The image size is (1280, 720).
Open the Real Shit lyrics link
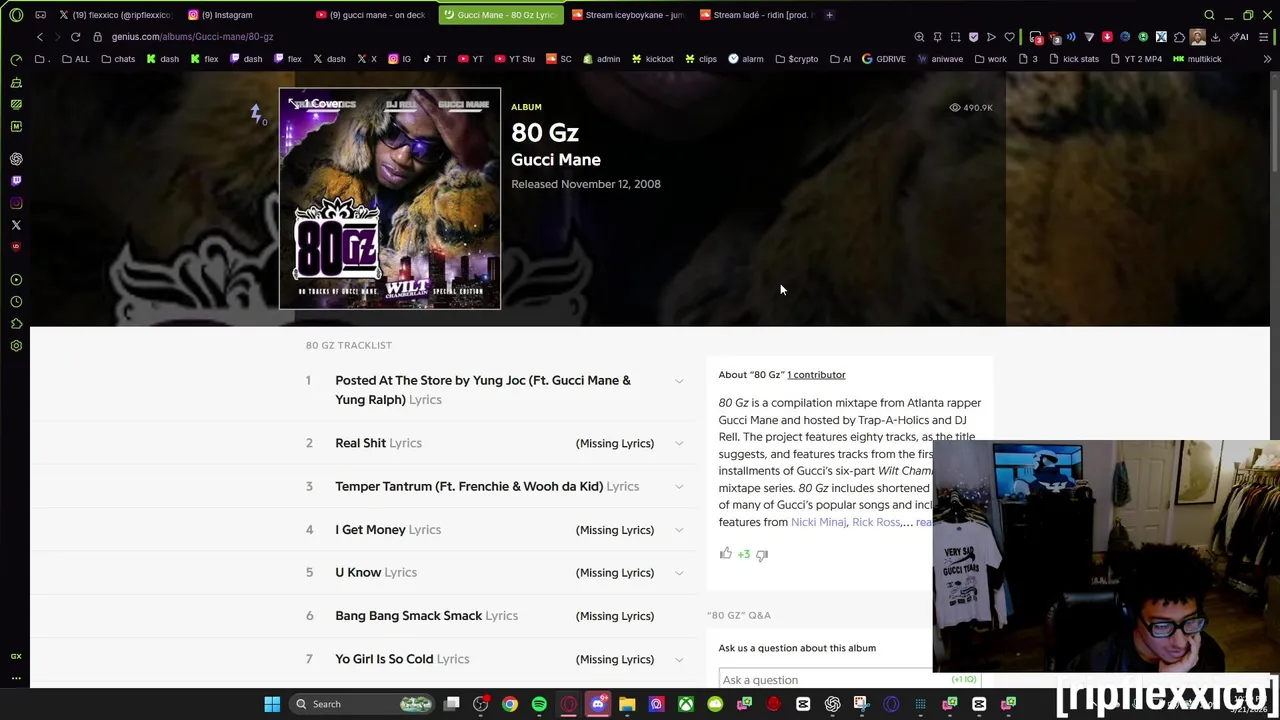378,443
